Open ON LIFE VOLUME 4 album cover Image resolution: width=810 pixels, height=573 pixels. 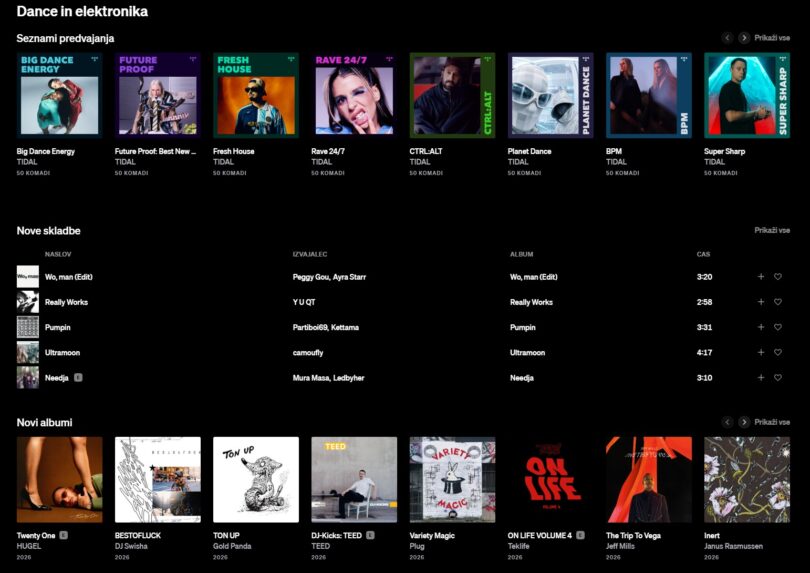550,479
